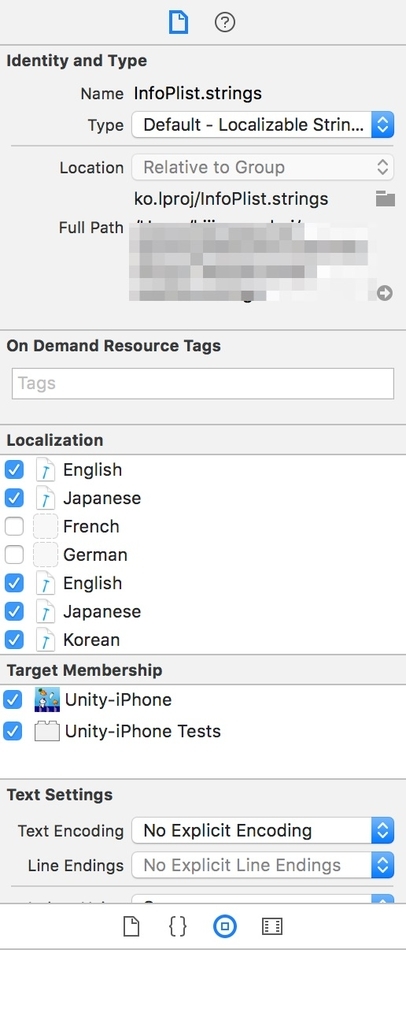Click the German placeholder file icon

(45, 555)
